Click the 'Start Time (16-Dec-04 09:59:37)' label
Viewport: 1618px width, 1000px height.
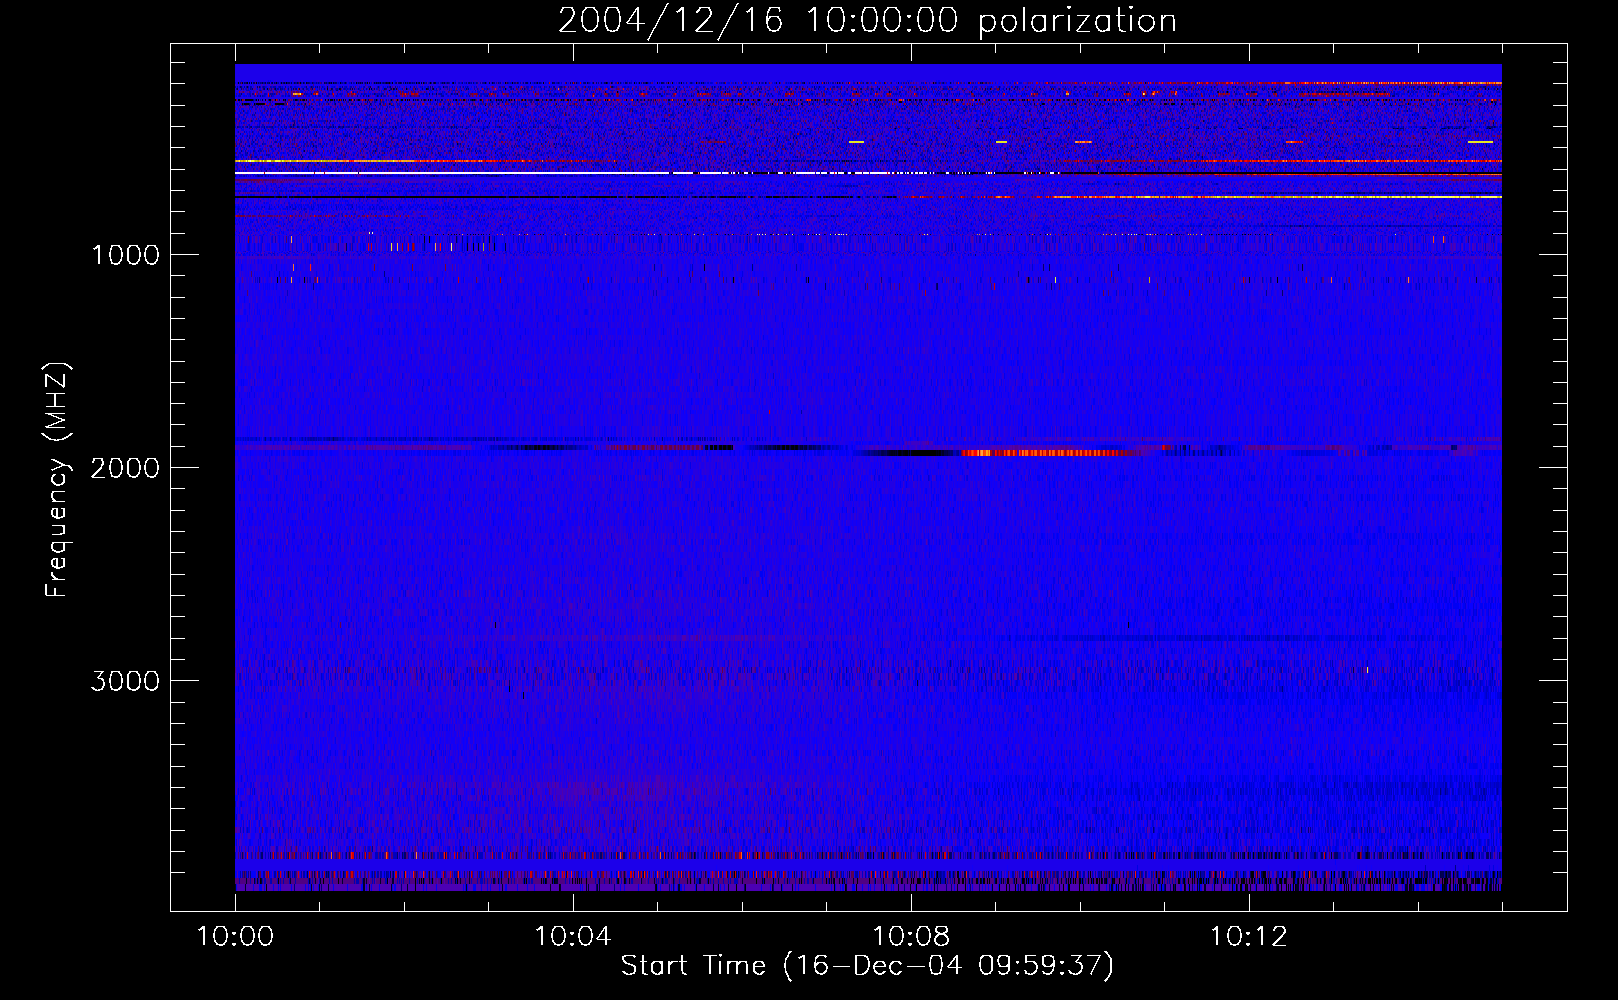click(x=867, y=966)
